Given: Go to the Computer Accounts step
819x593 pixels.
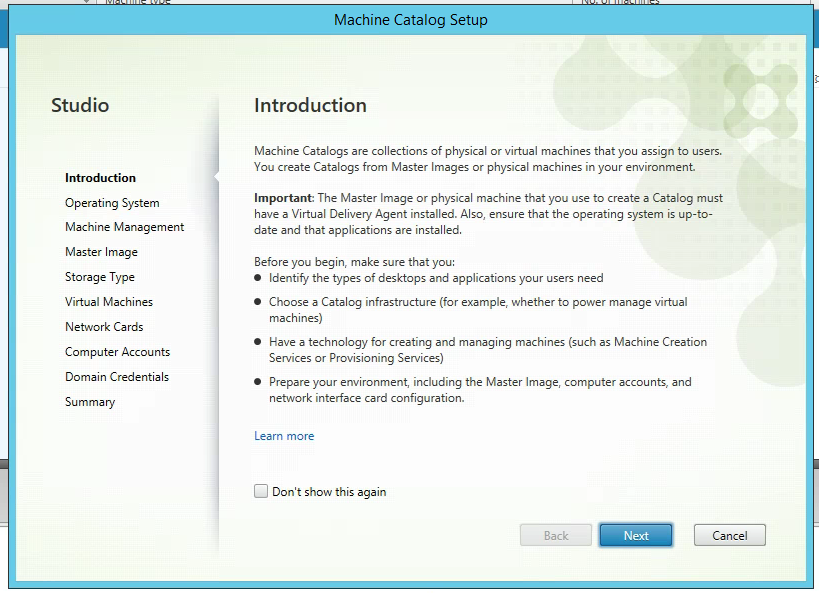Looking at the screenshot, I should click(x=117, y=352).
